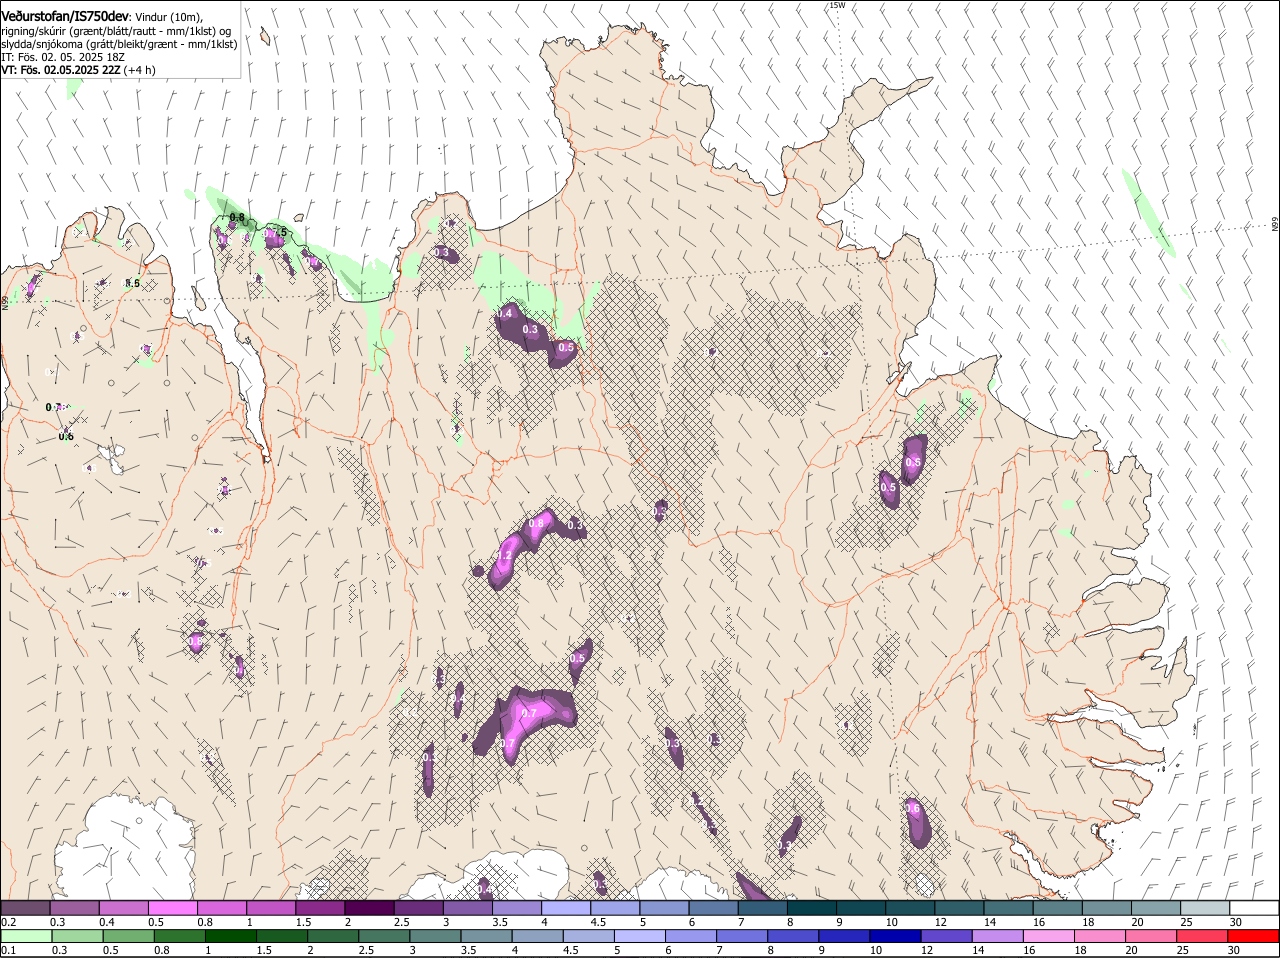
Task: Select the pink swatch labelled 16 in rain legend
Action: click(1049, 936)
